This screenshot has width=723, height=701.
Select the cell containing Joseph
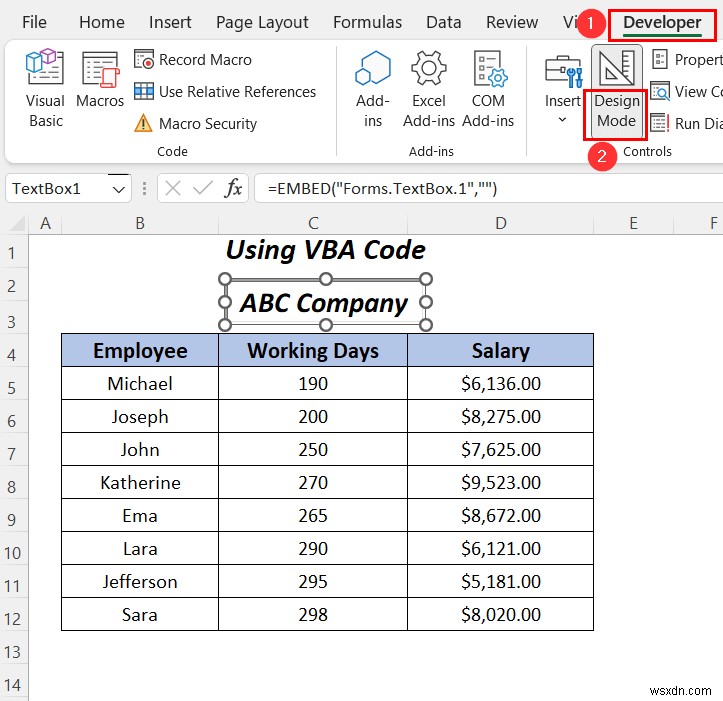pos(140,416)
